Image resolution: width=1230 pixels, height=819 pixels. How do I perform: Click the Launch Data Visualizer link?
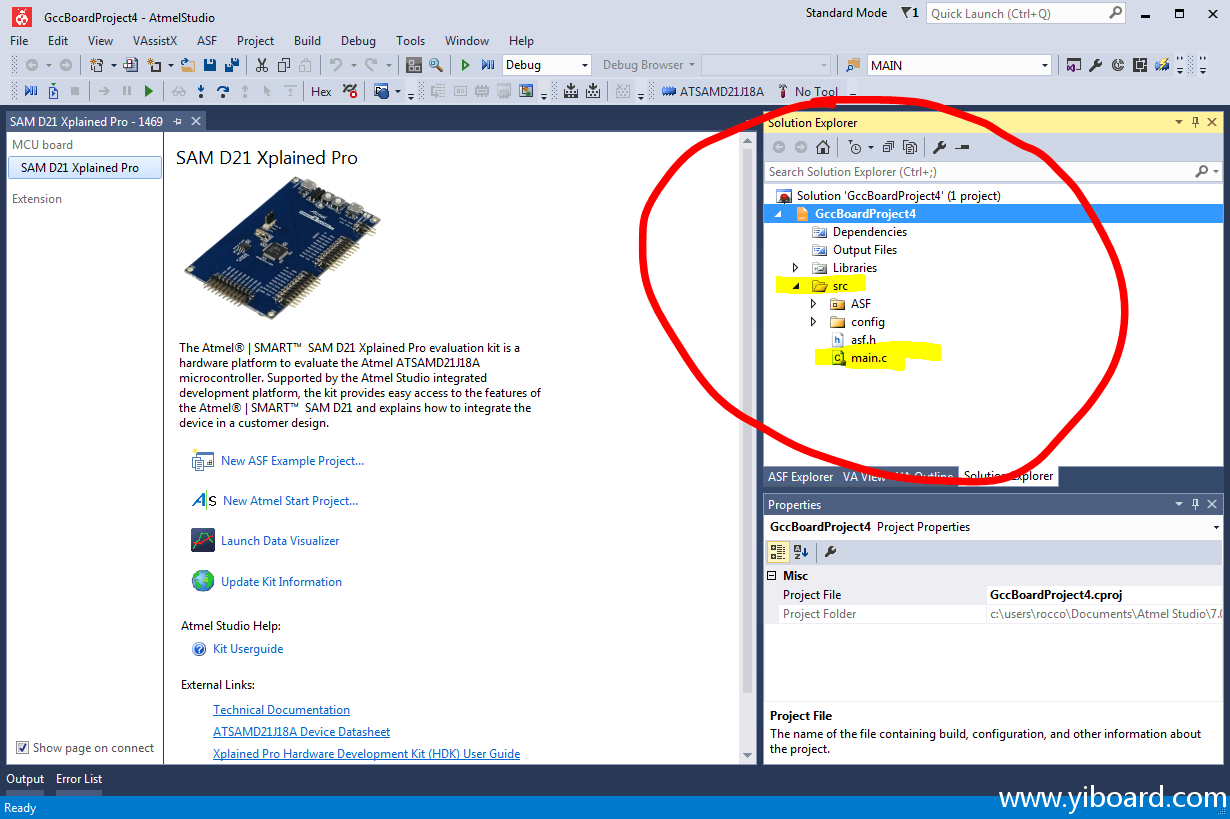point(280,541)
